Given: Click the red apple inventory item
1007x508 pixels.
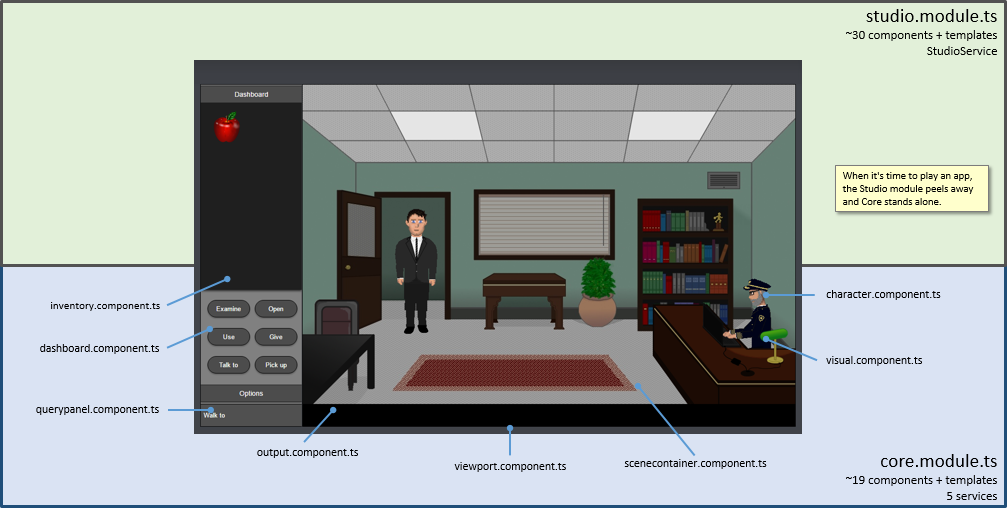Looking at the screenshot, I should pyautogui.click(x=227, y=127).
